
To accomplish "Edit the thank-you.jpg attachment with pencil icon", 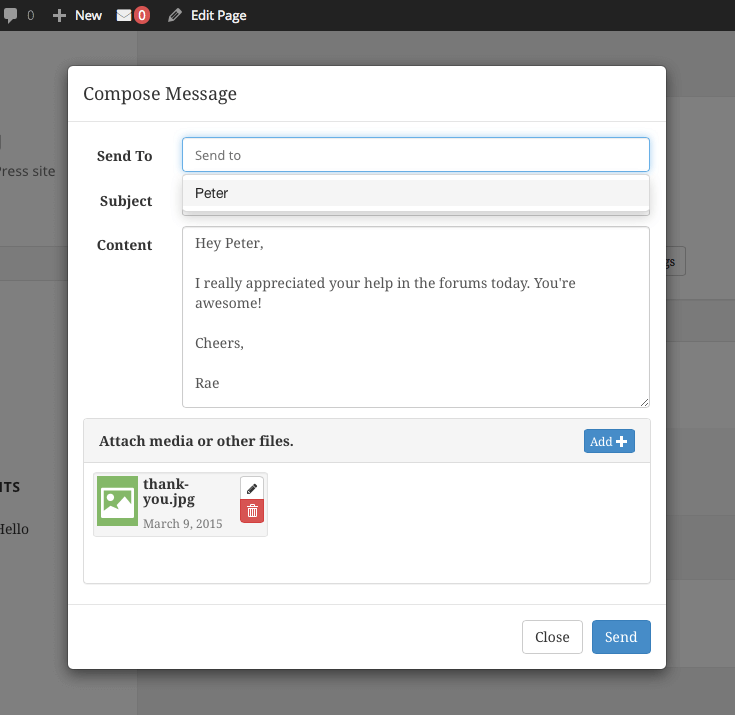I will coord(252,488).
